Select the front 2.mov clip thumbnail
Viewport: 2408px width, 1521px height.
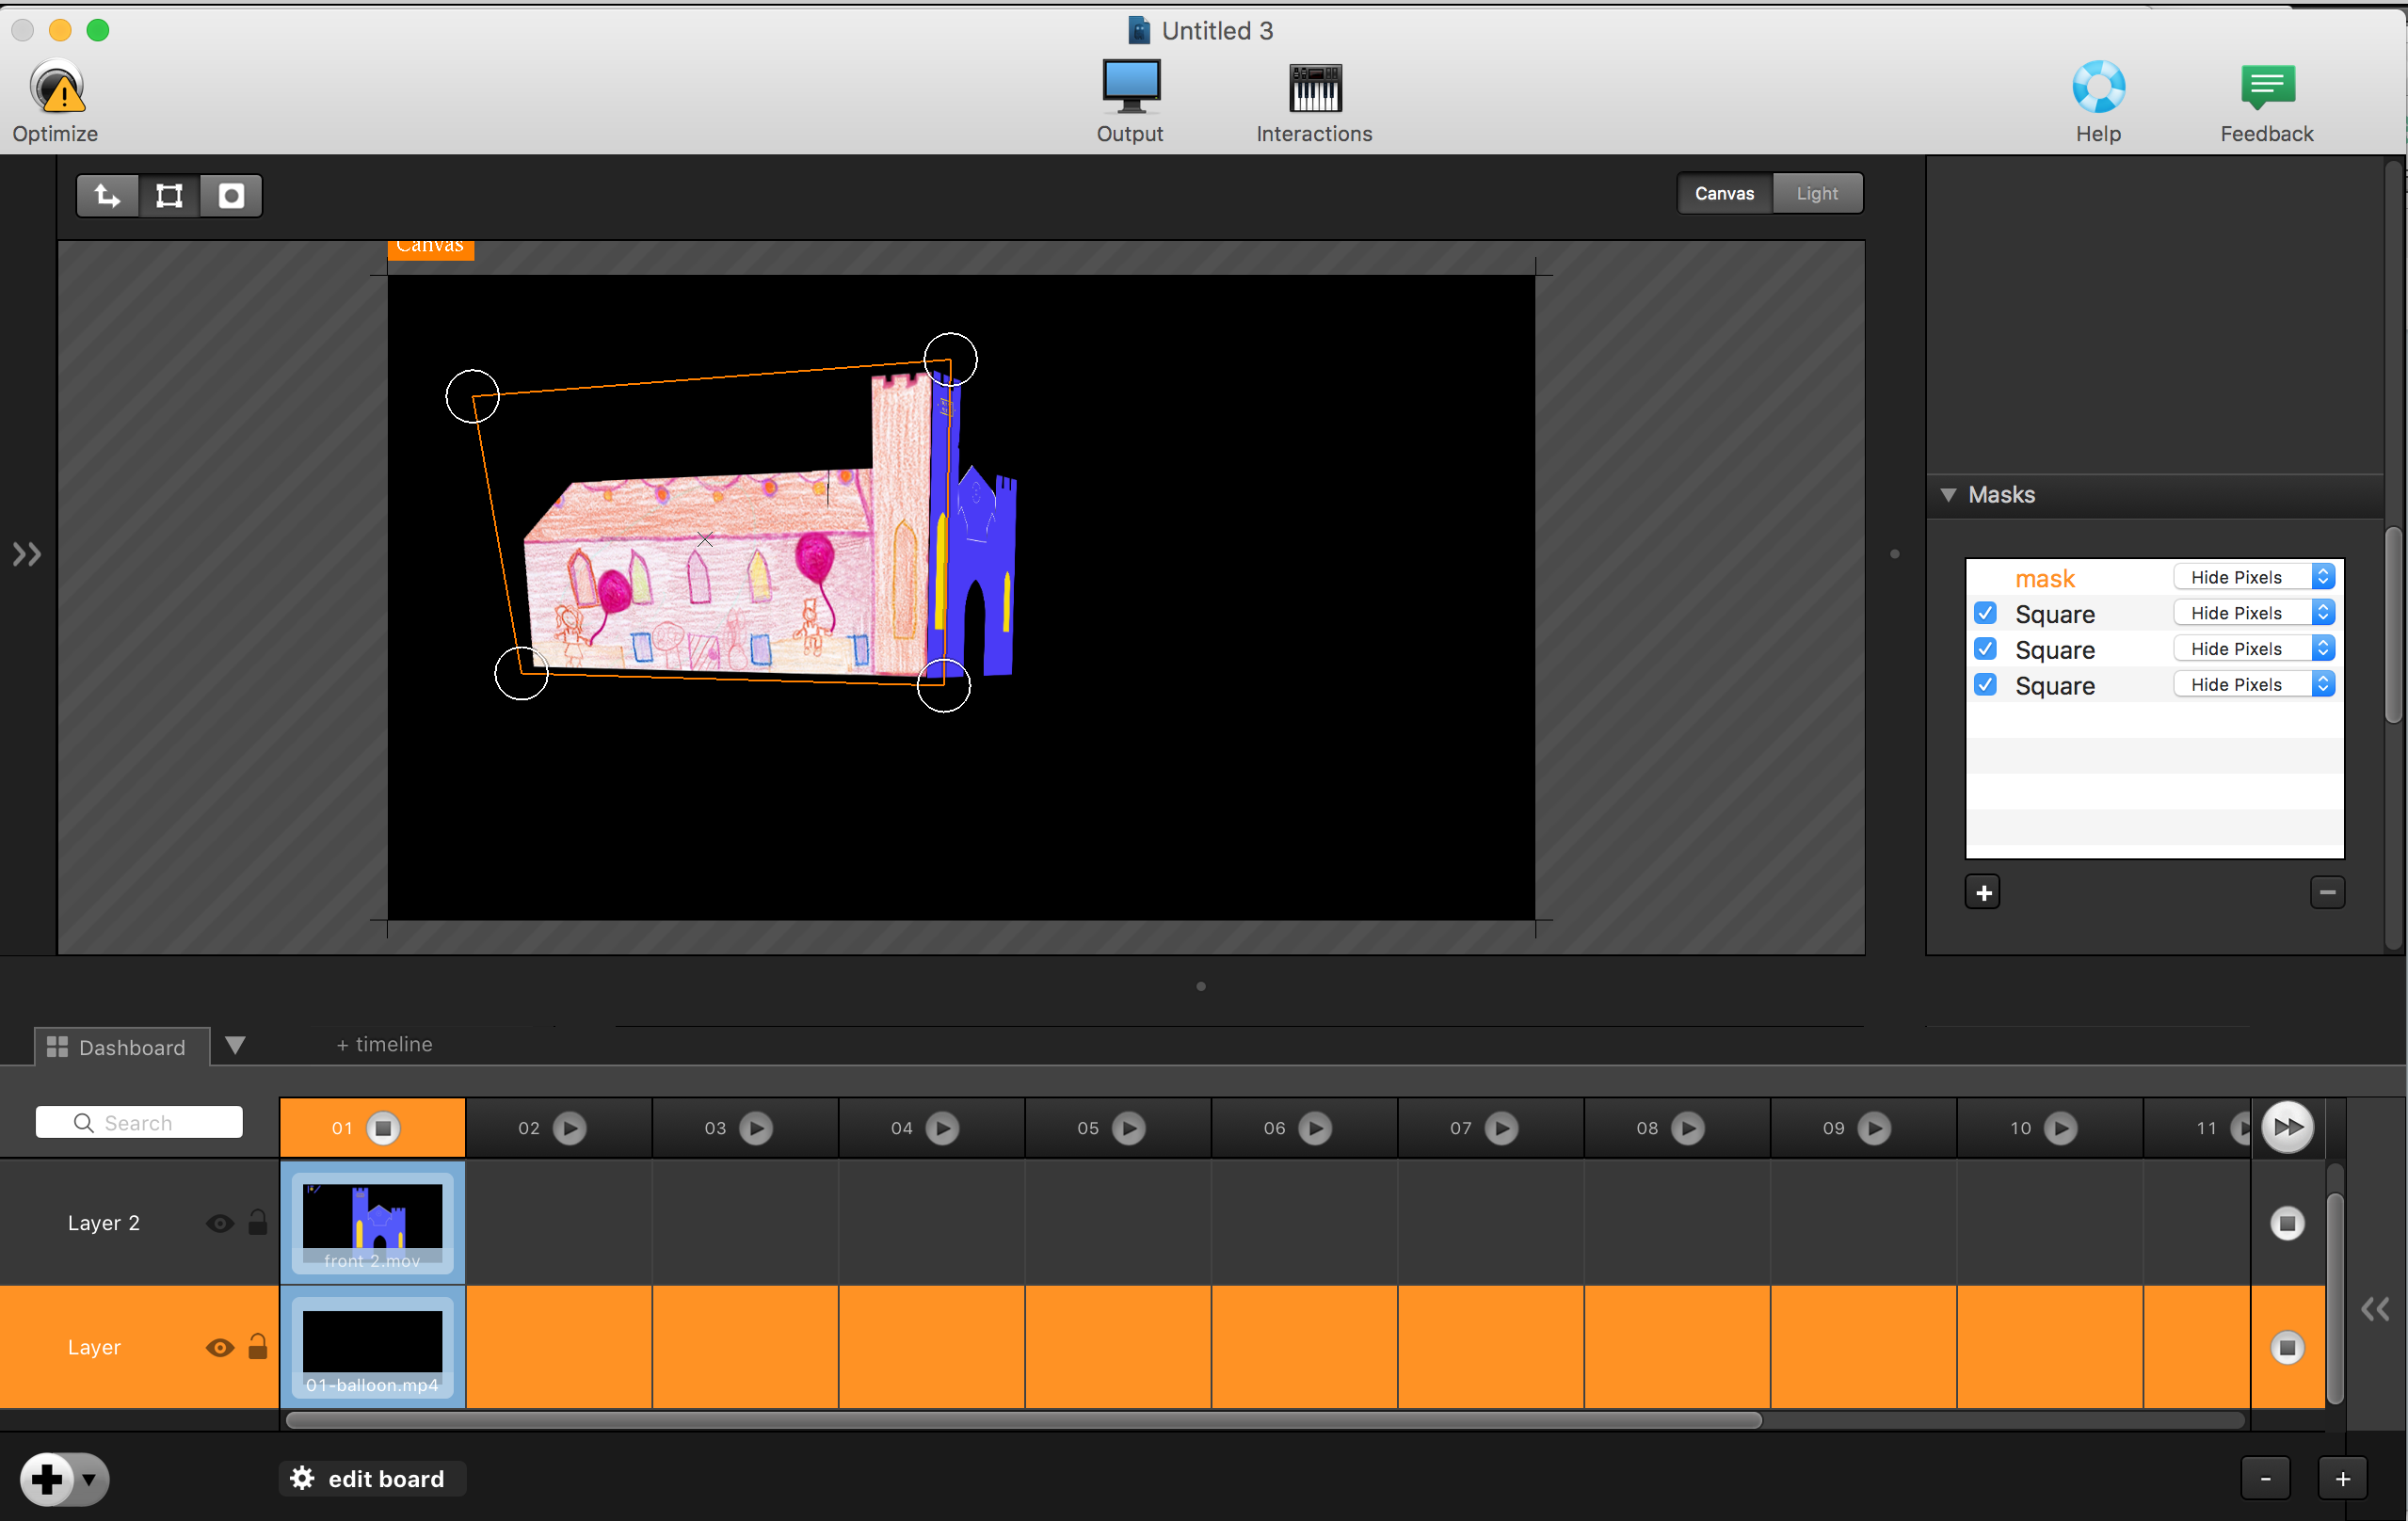pyautogui.click(x=372, y=1222)
